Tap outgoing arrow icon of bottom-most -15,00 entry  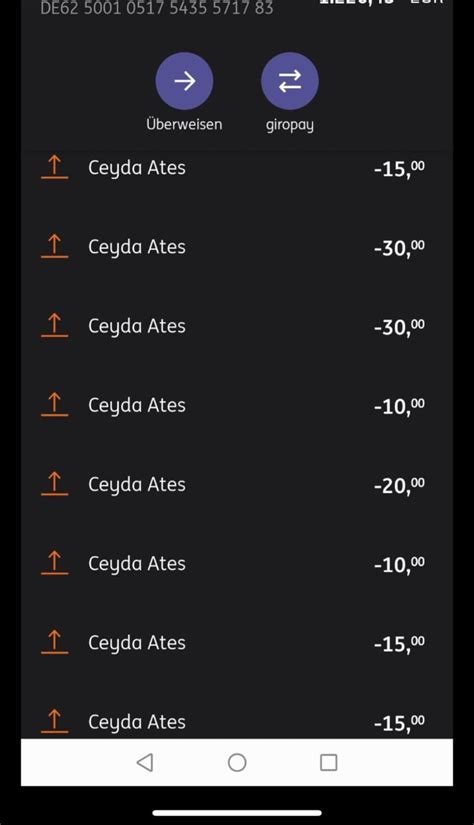click(x=55, y=721)
